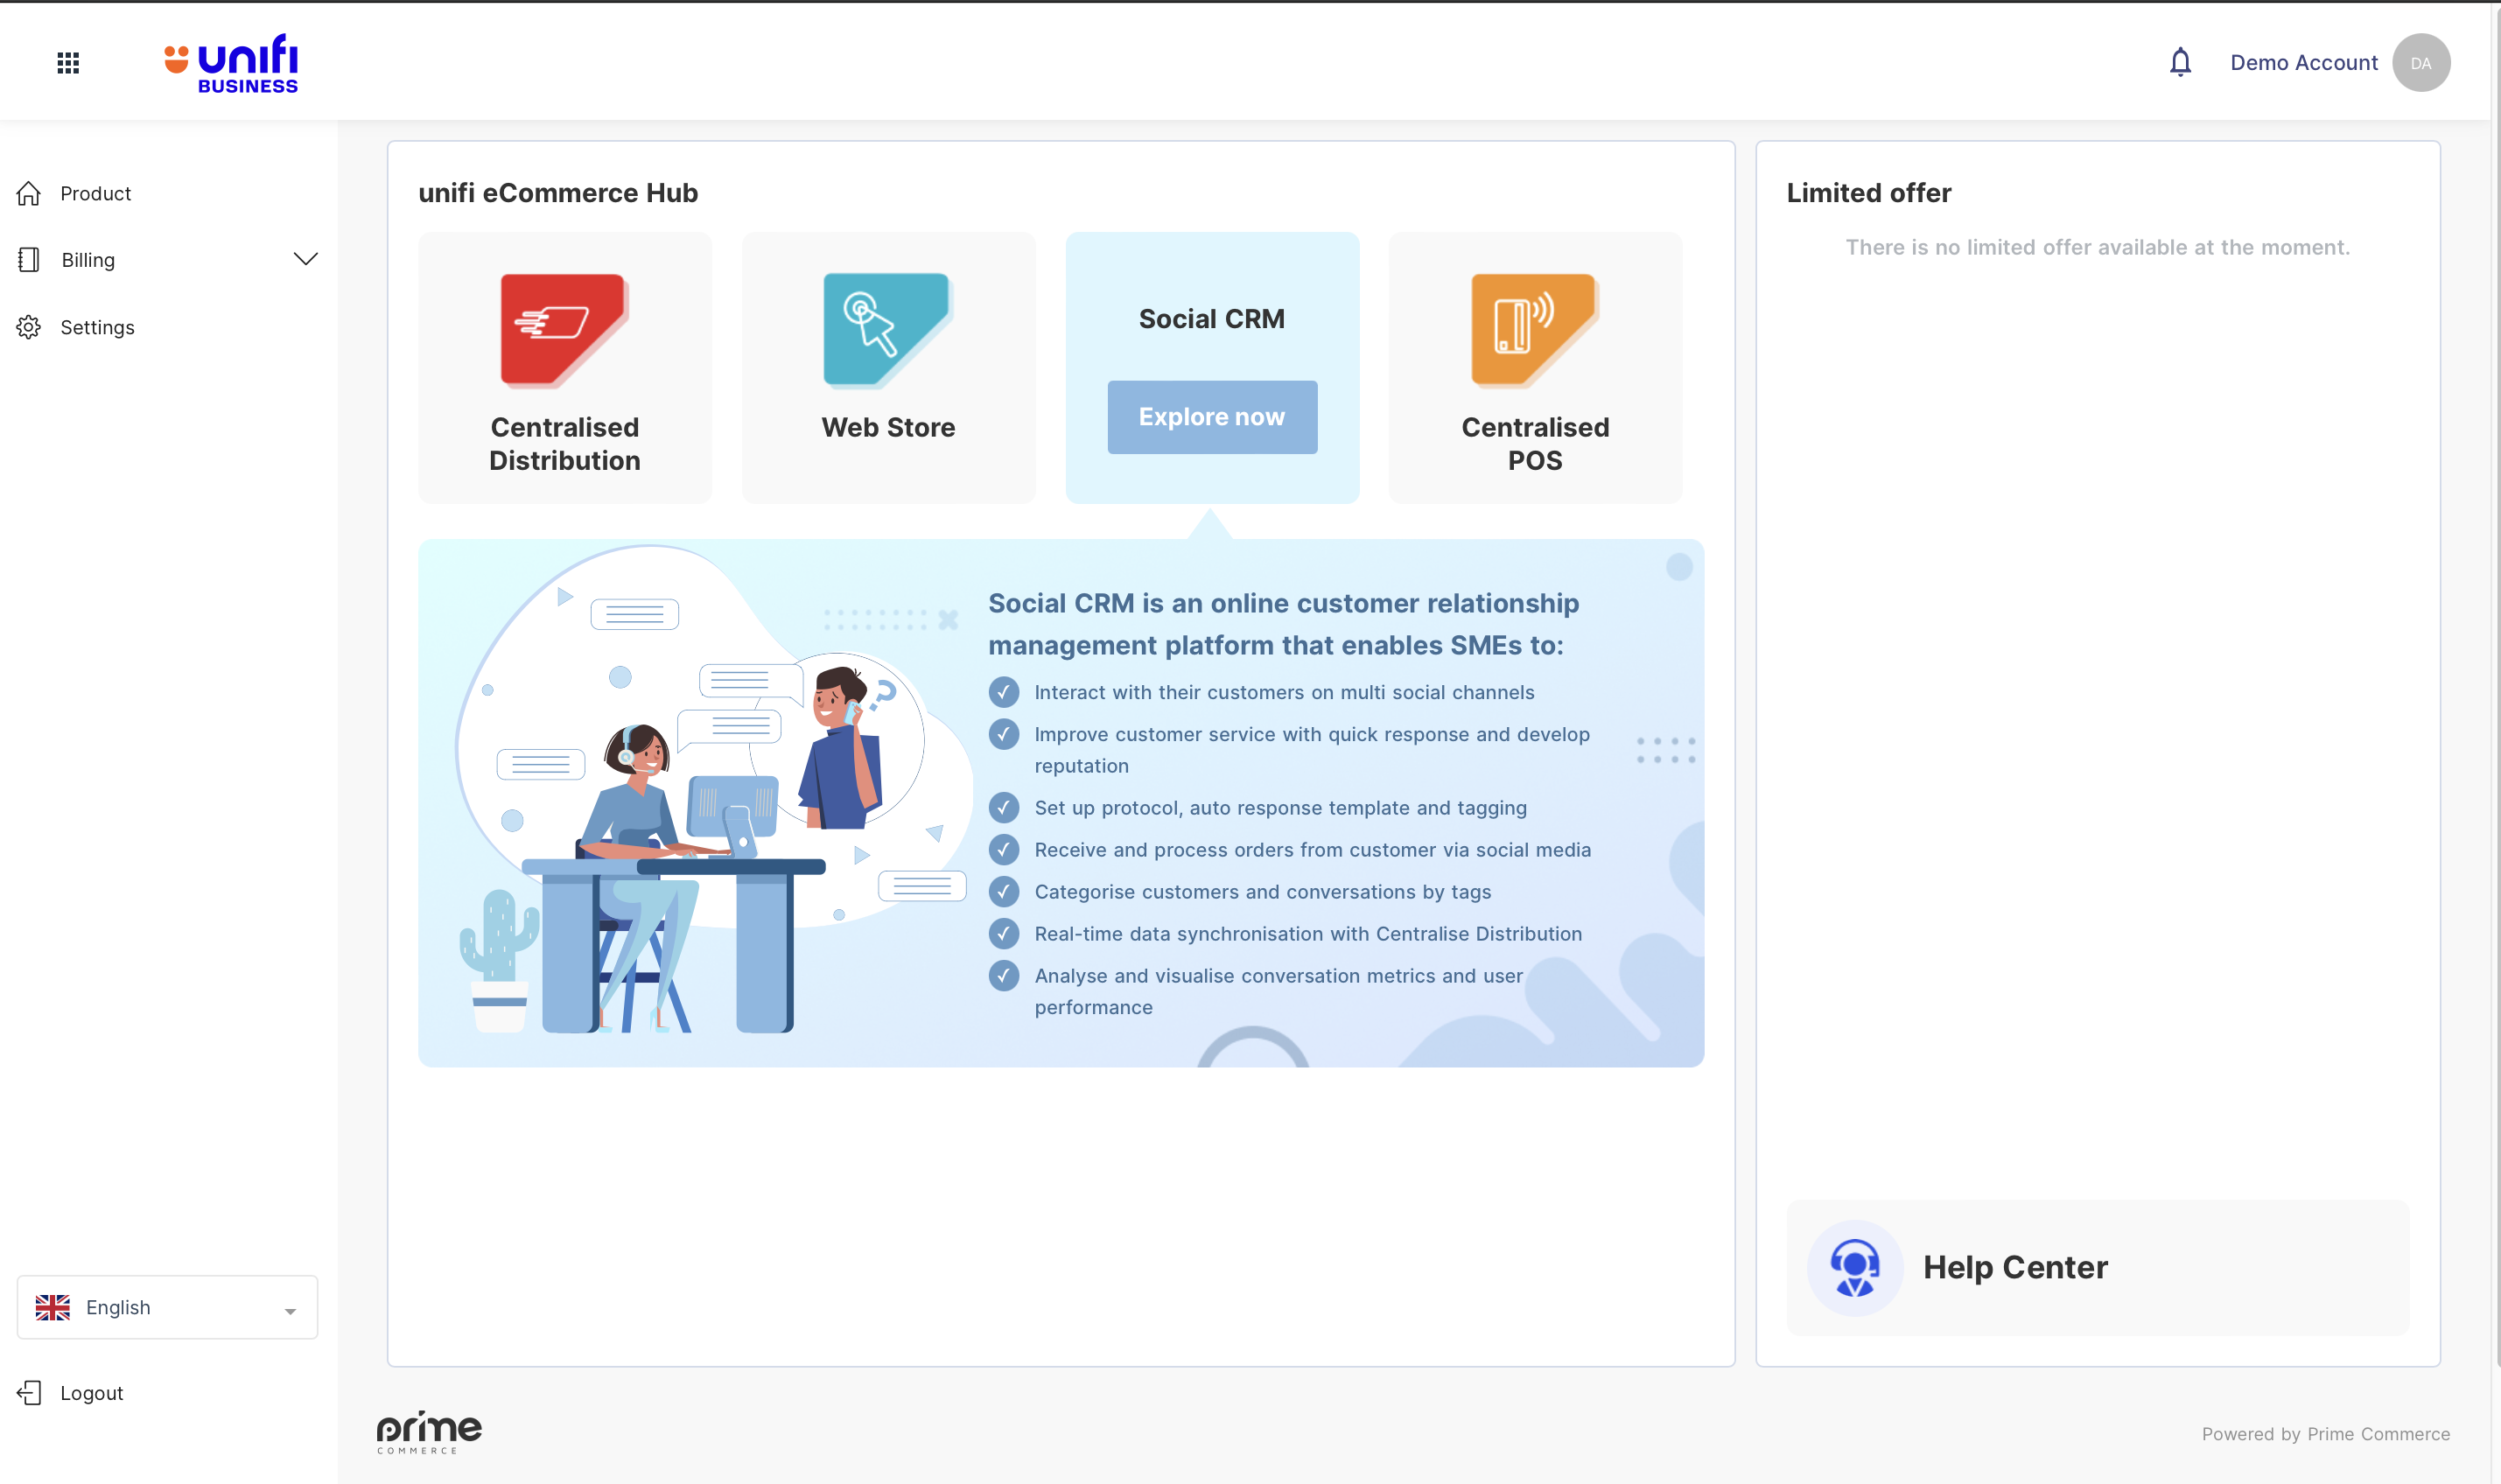
Task: Click the DA profile avatar
Action: pos(2420,63)
